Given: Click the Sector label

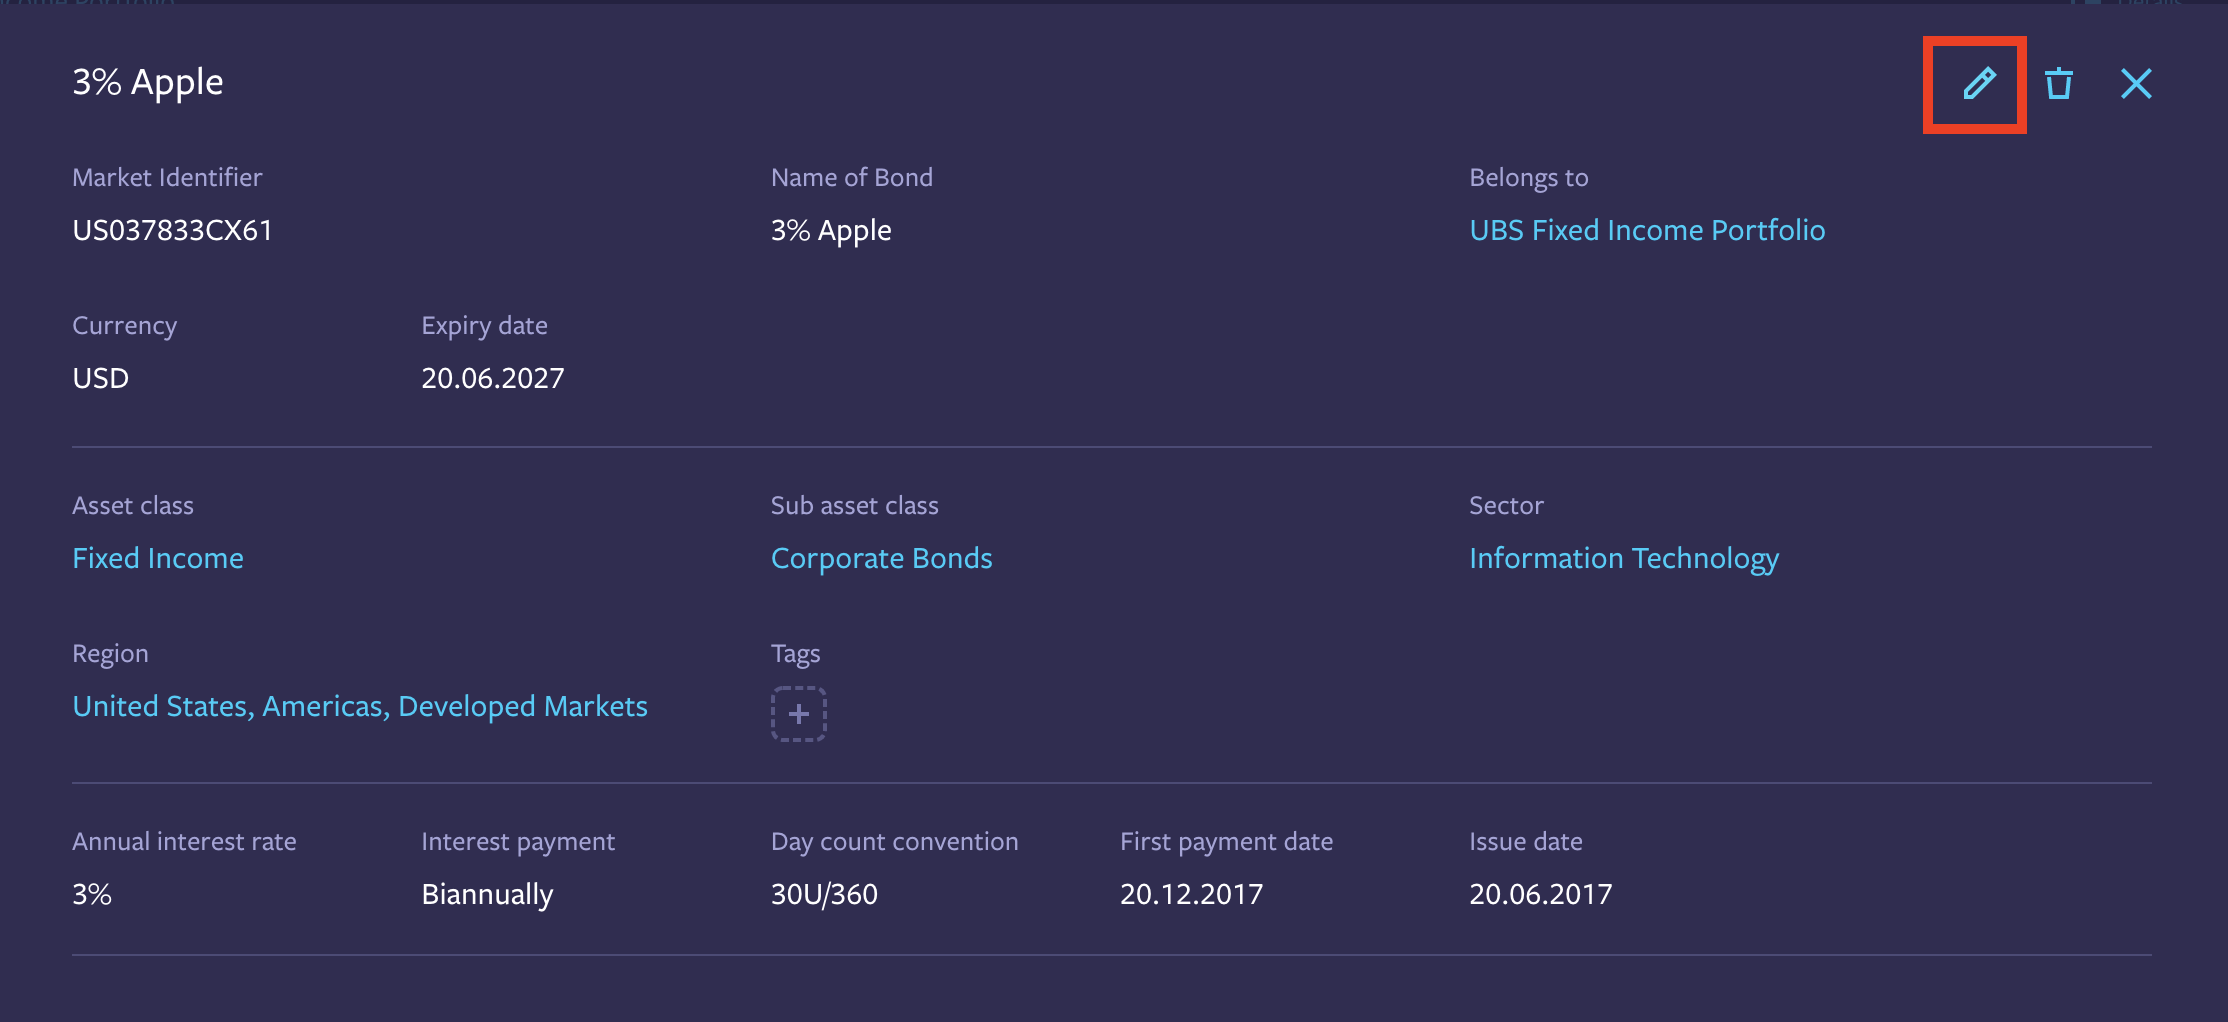Looking at the screenshot, I should [x=1506, y=505].
